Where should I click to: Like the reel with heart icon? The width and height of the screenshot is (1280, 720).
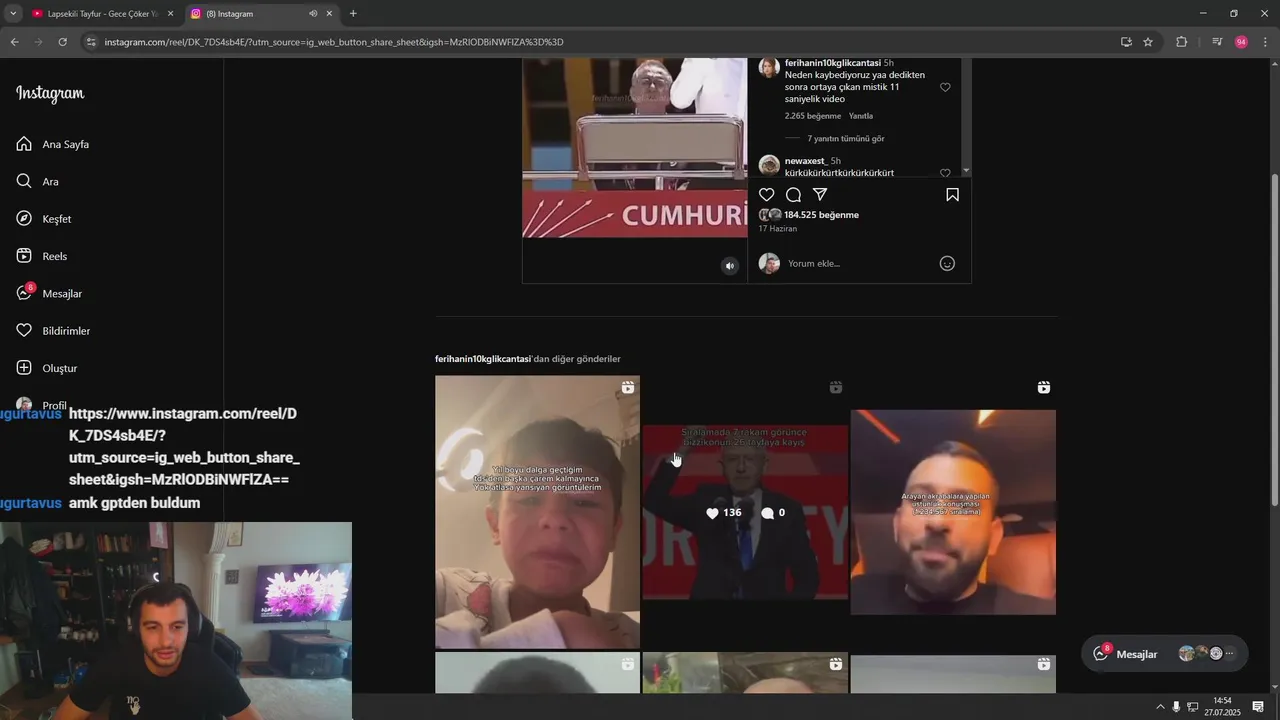[x=767, y=195]
